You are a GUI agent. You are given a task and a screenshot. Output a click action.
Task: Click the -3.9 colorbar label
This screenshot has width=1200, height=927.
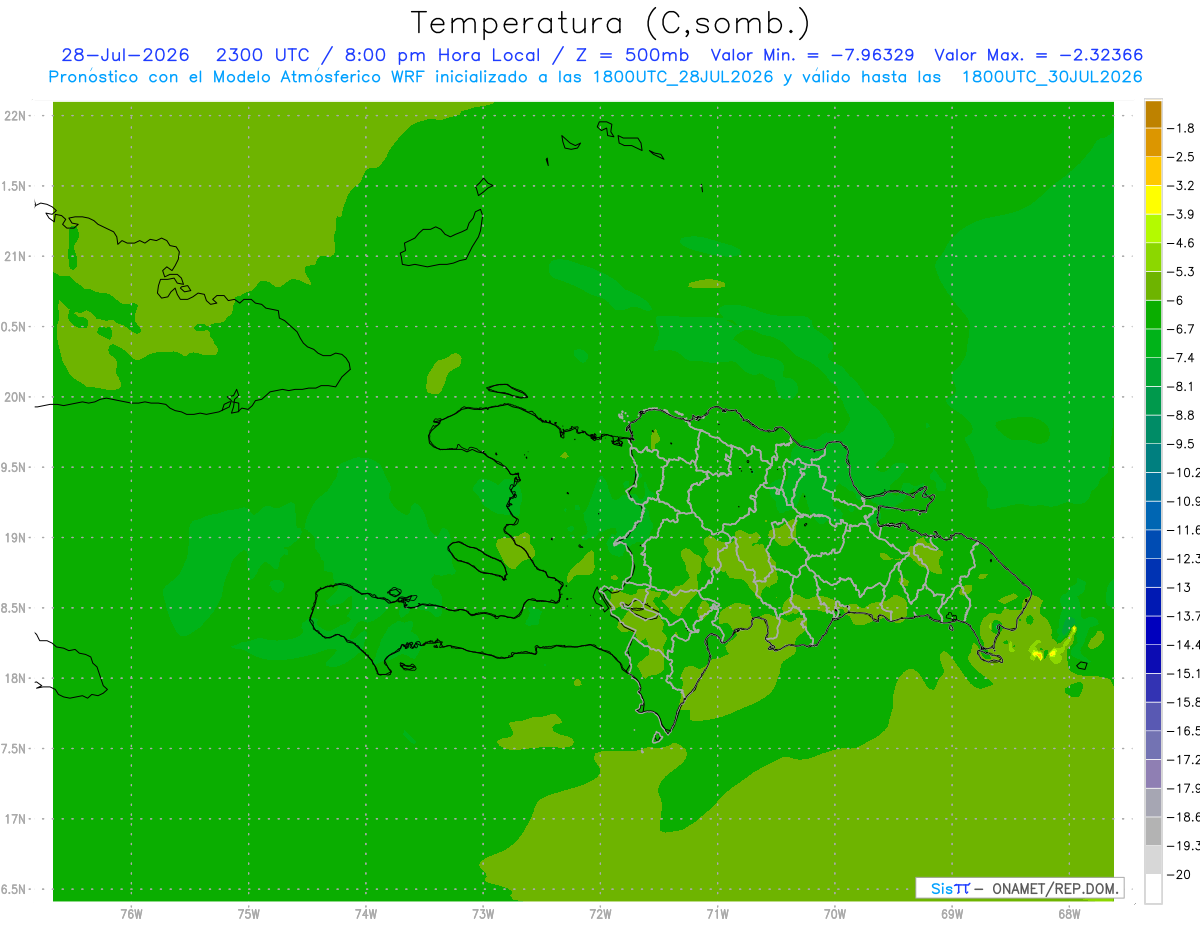click(x=1181, y=214)
